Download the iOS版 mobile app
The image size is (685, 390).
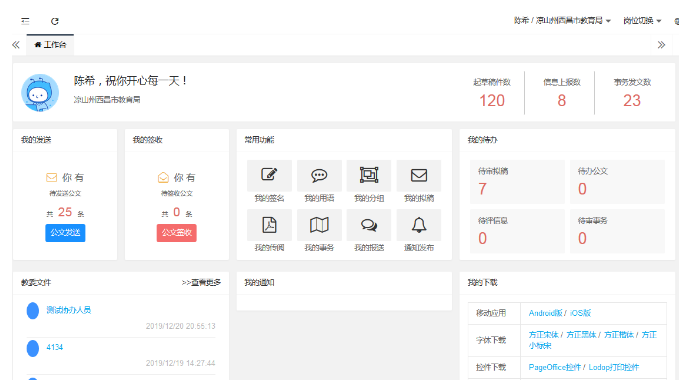pos(580,313)
